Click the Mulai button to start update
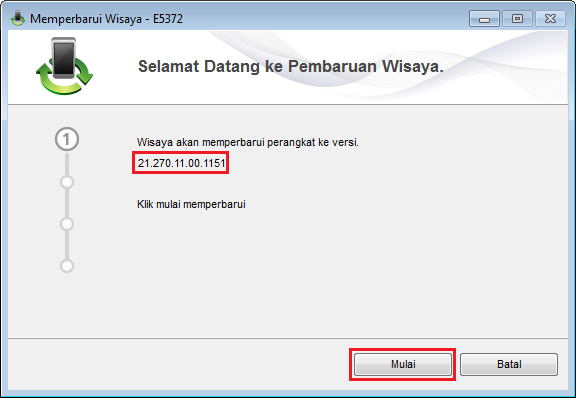The height and width of the screenshot is (398, 576). click(x=403, y=364)
